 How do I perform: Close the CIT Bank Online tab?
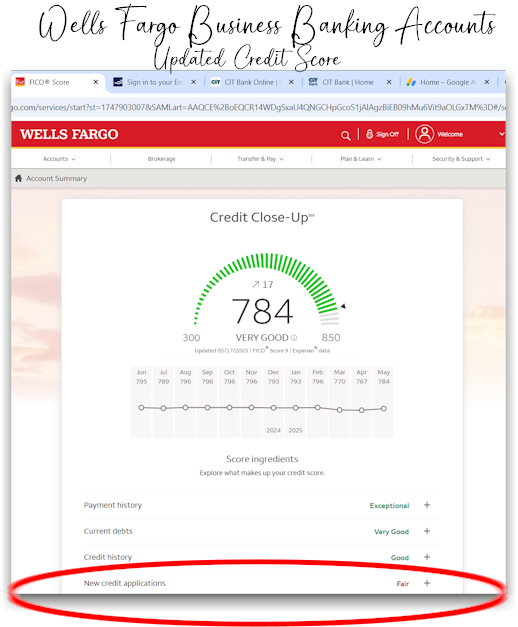click(291, 82)
